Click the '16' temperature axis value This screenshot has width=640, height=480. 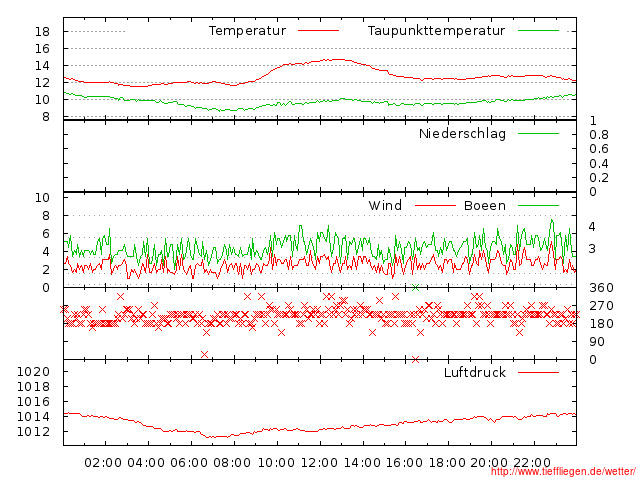click(x=42, y=49)
